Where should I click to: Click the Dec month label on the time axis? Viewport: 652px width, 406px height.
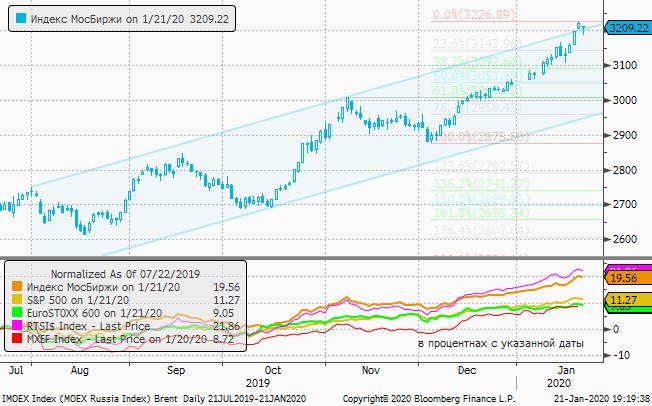[x=467, y=370]
